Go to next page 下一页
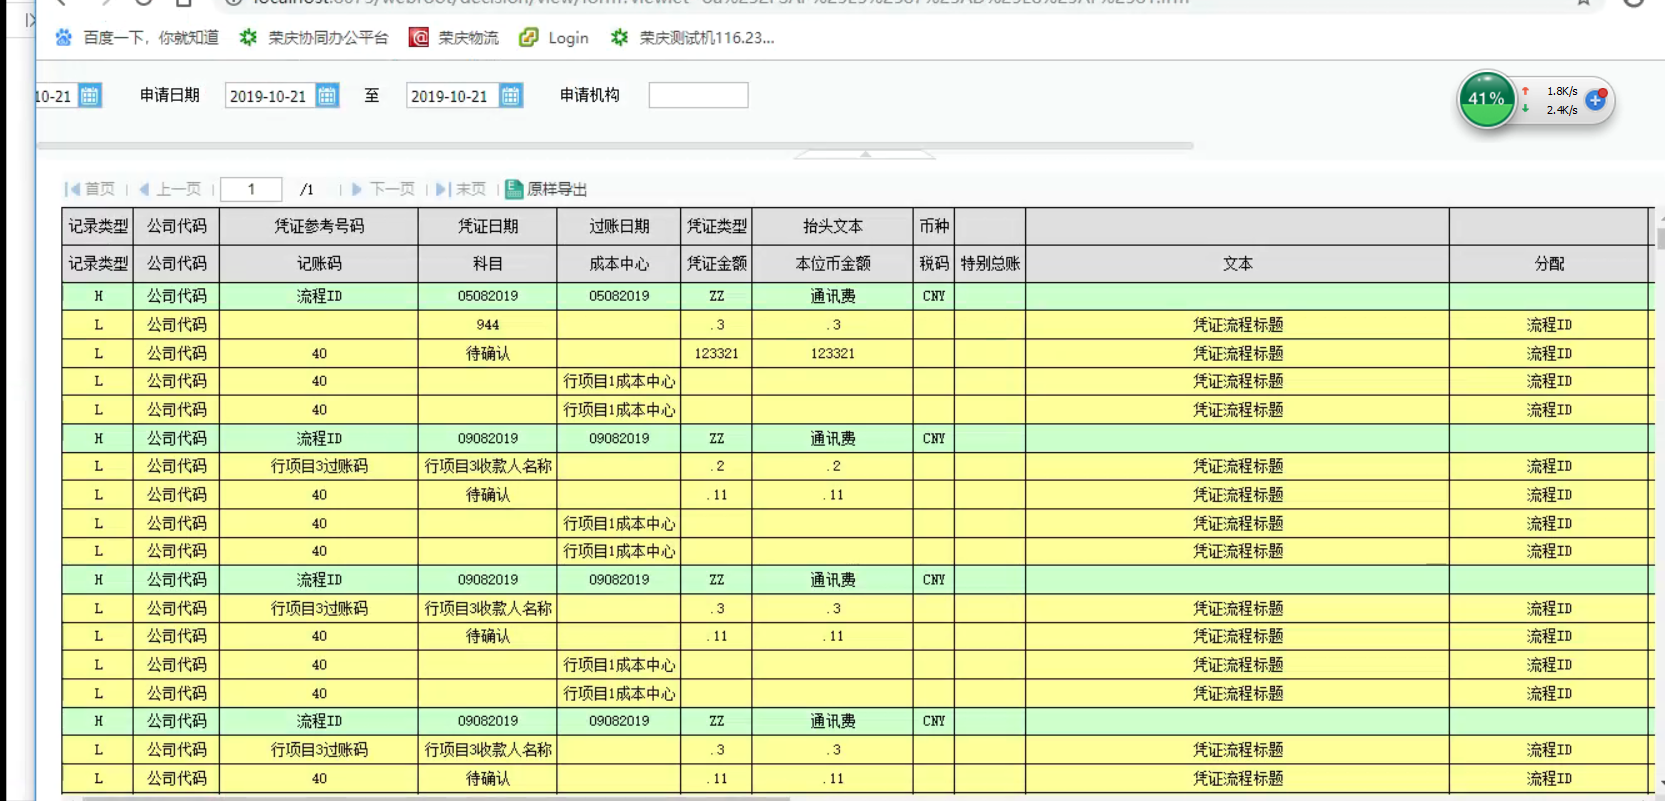This screenshot has height=801, width=1665. click(x=383, y=189)
